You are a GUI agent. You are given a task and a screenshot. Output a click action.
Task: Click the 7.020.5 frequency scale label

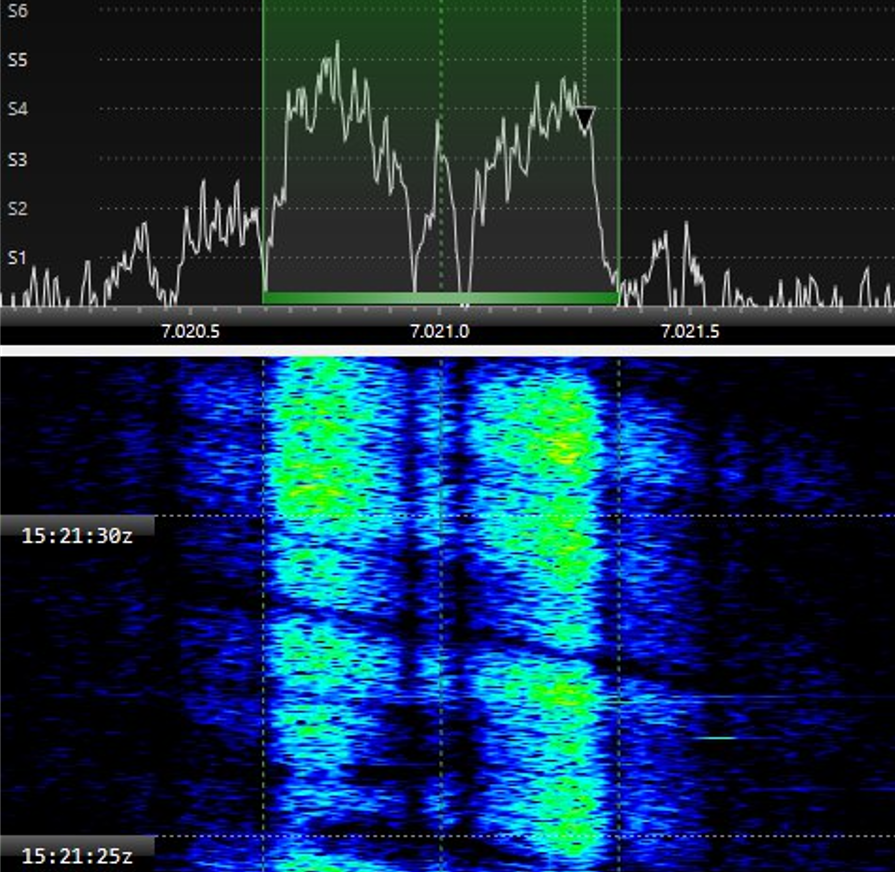pyautogui.click(x=190, y=332)
